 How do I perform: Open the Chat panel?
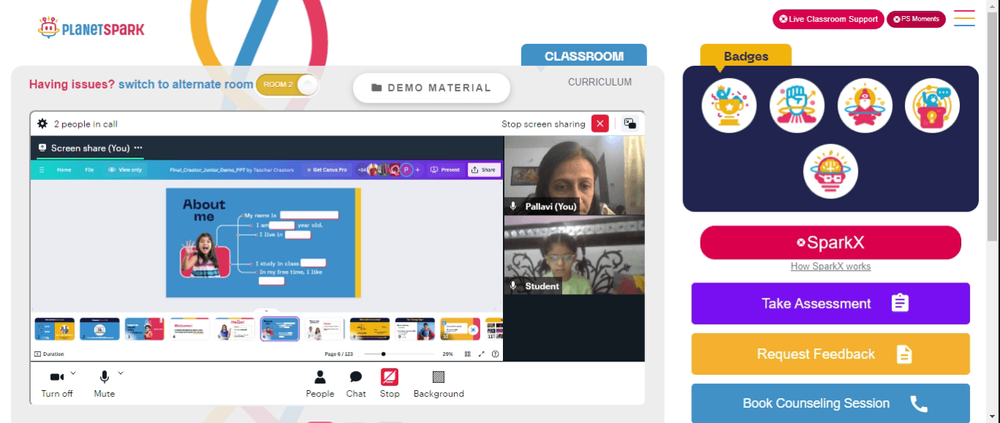pyautogui.click(x=356, y=384)
